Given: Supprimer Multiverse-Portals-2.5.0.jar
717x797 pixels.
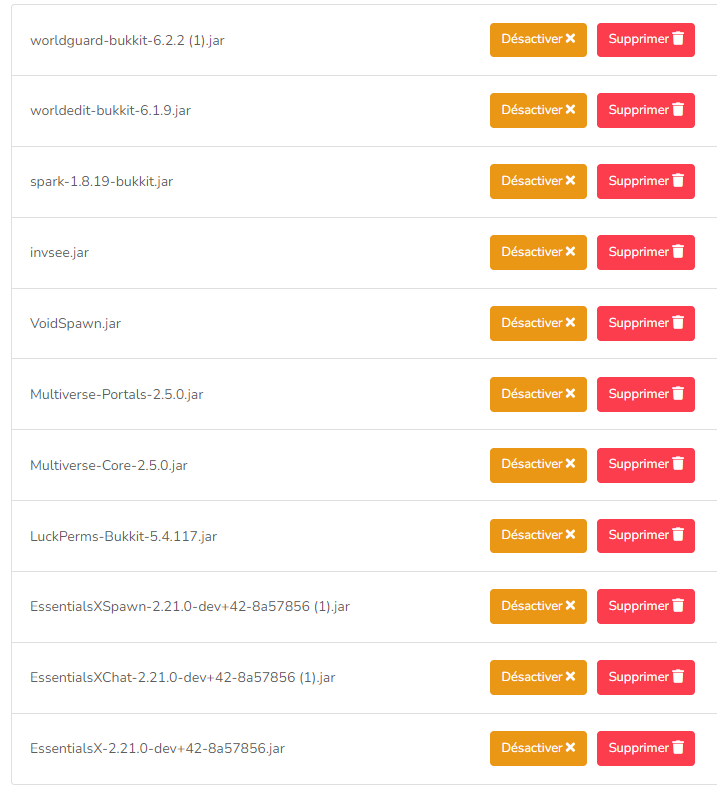Looking at the screenshot, I should (x=645, y=394).
